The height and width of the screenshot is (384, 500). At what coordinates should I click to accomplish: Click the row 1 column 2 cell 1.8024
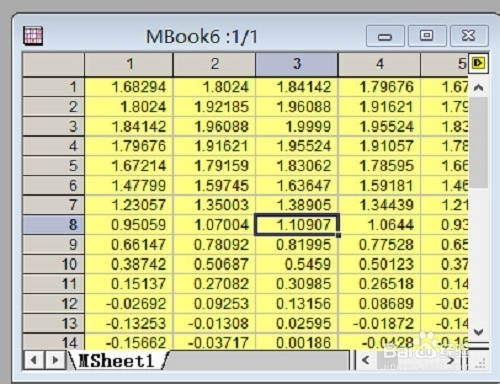[x=214, y=87]
